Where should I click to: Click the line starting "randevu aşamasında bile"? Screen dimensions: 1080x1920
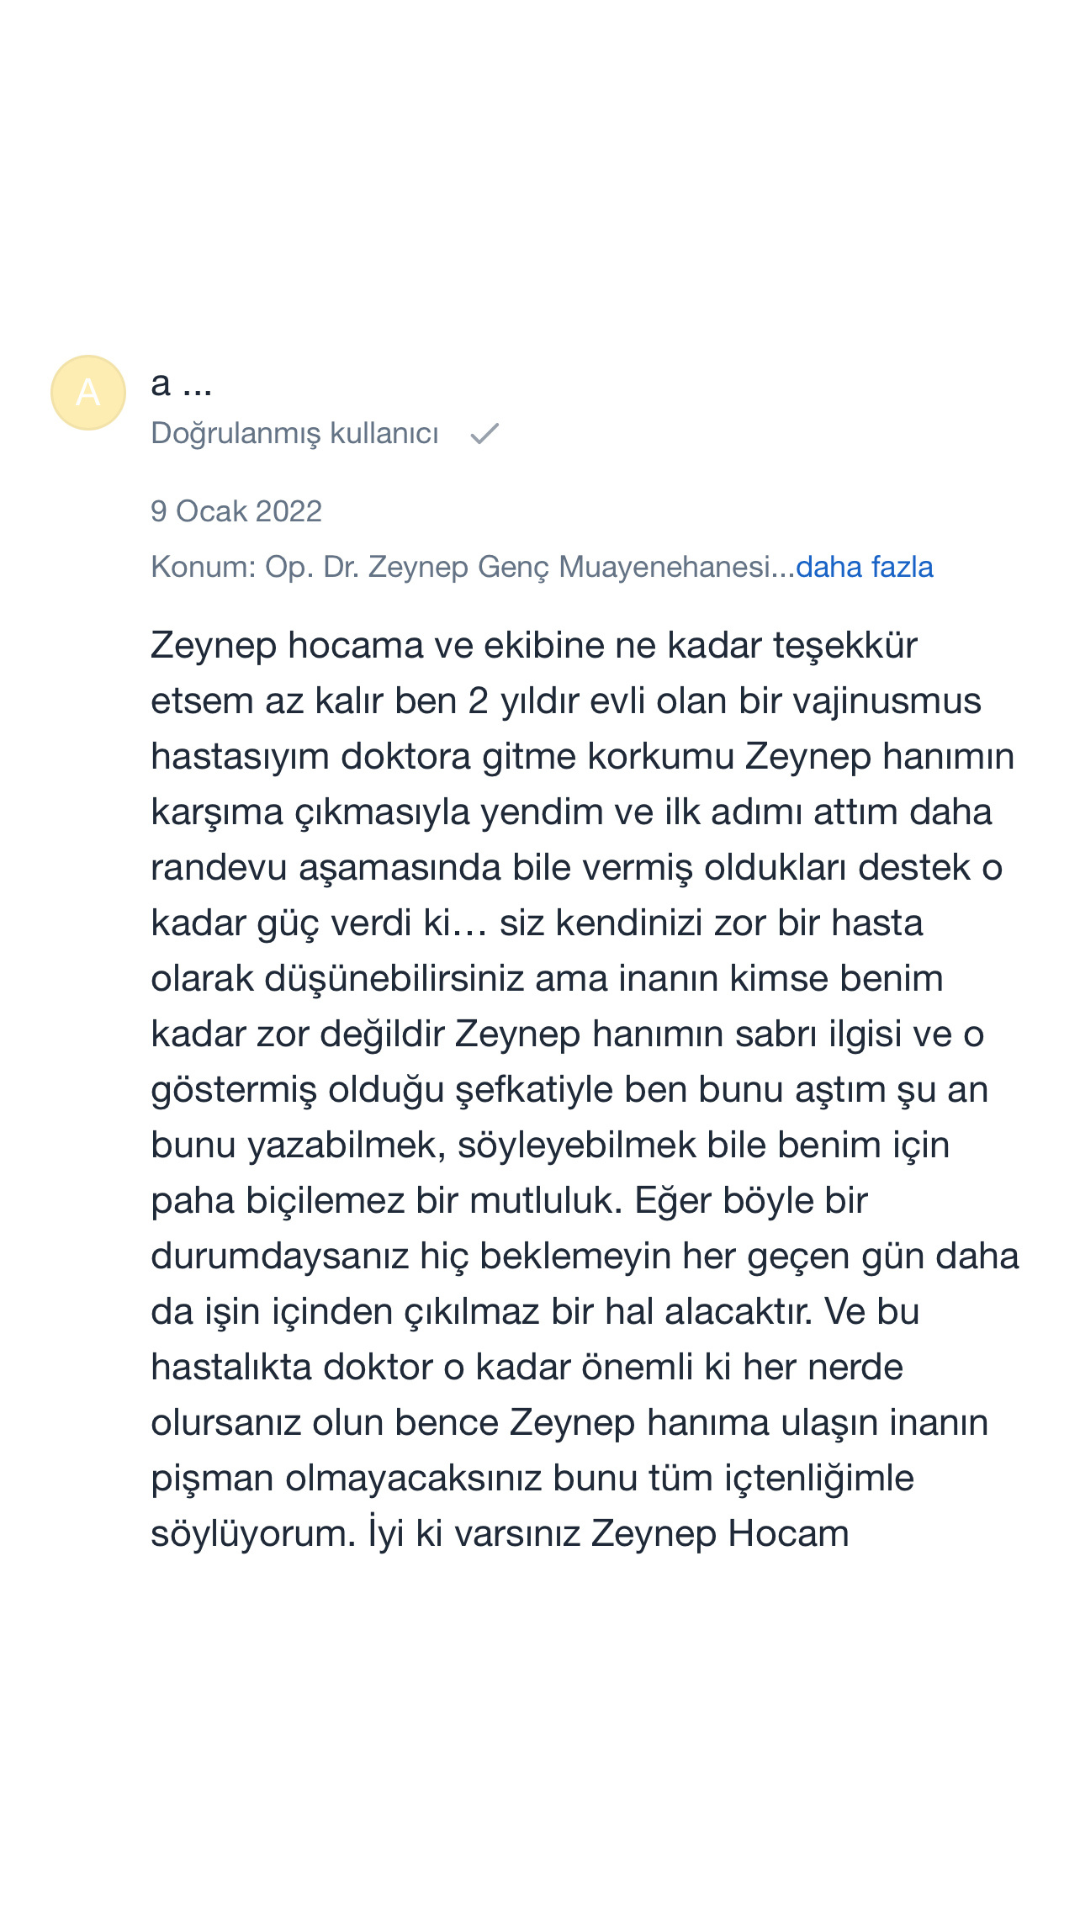coord(576,867)
